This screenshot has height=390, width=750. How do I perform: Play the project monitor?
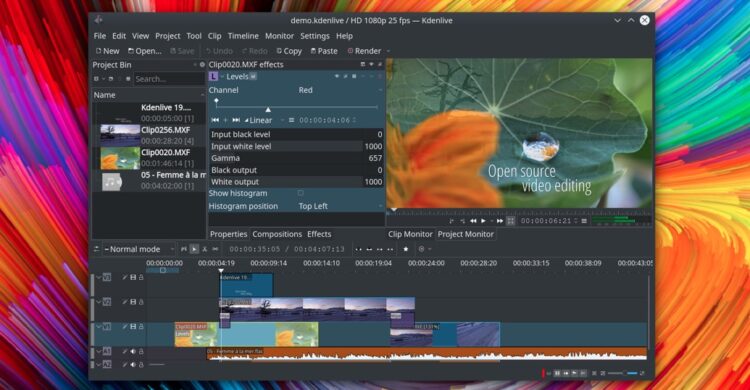coord(483,221)
